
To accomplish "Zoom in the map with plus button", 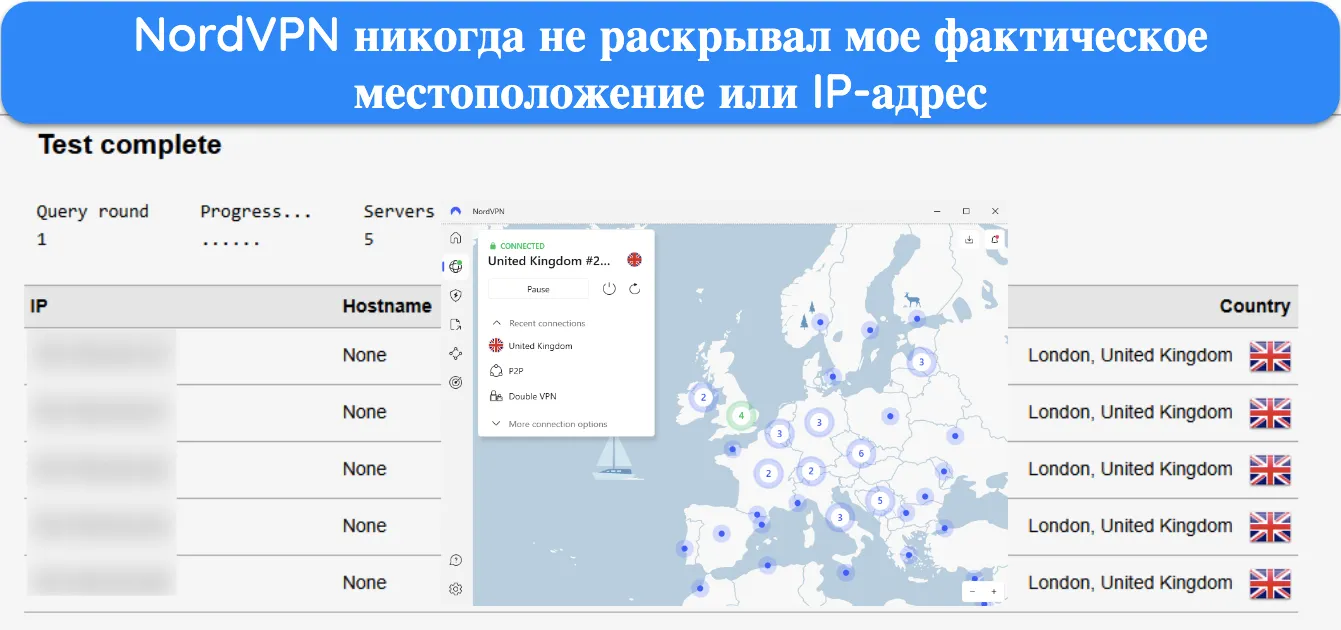I will (993, 591).
